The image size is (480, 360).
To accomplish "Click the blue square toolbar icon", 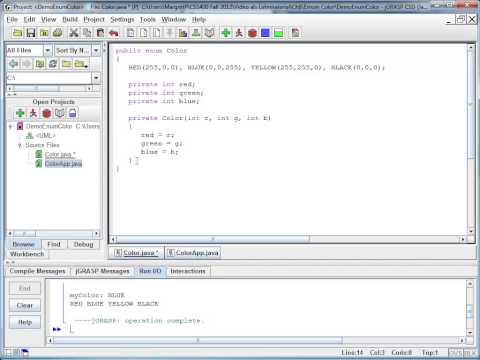I will [265, 33].
